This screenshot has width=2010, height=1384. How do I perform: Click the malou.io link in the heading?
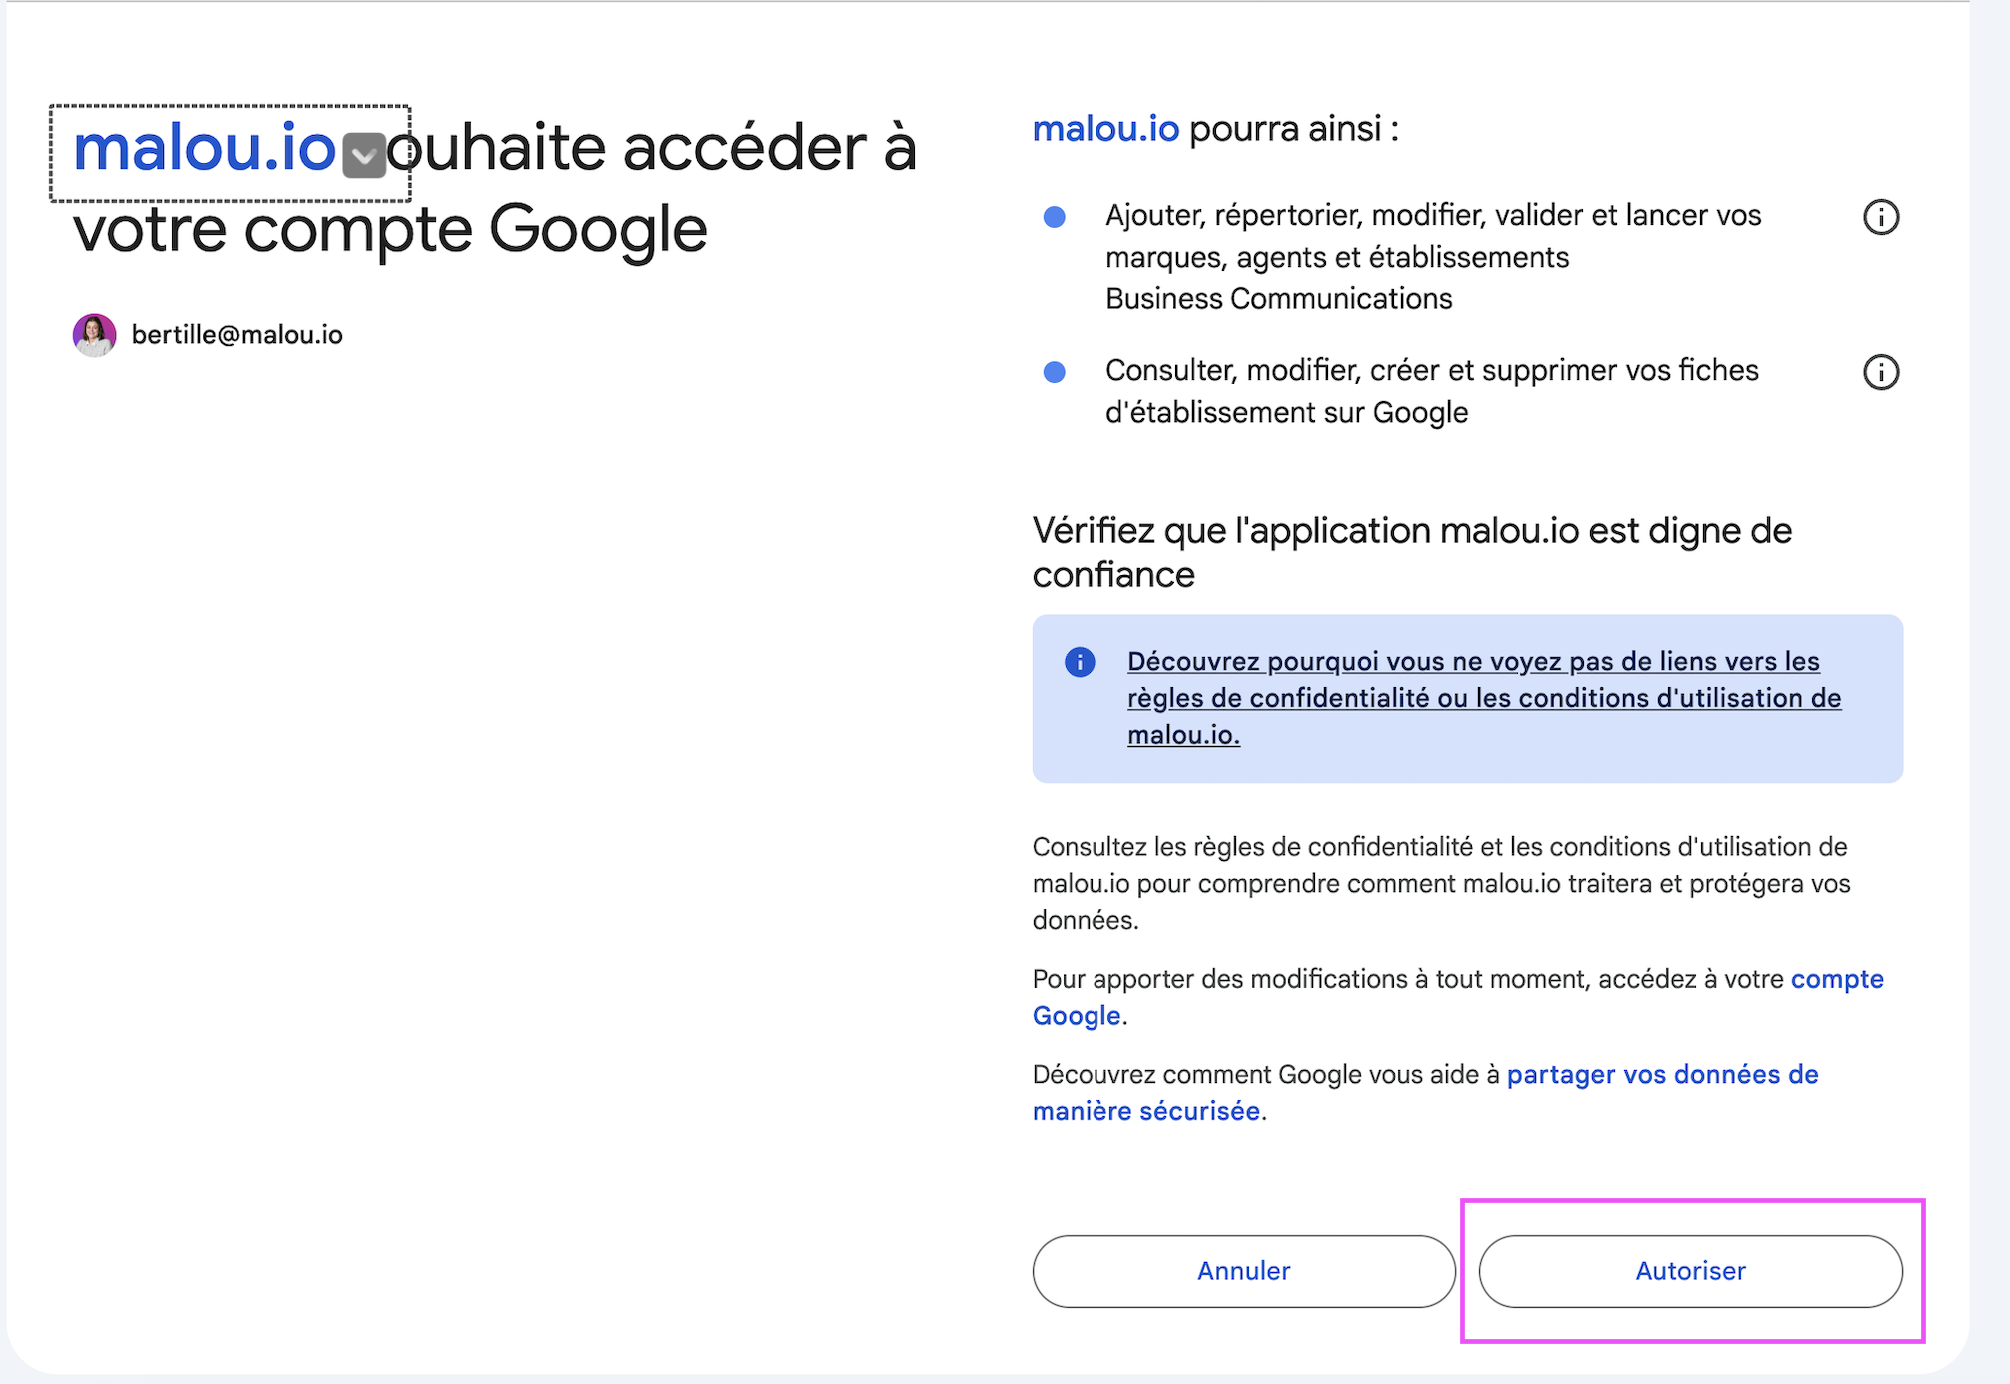(x=204, y=148)
